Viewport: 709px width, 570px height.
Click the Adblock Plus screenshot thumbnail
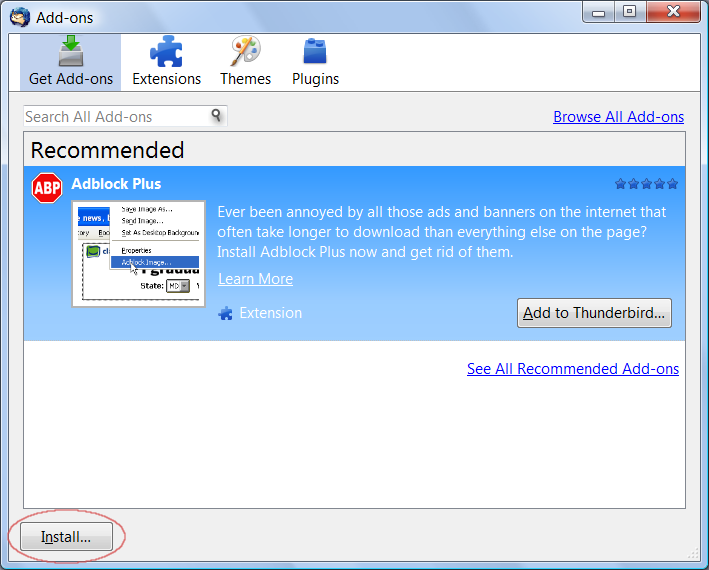point(138,254)
